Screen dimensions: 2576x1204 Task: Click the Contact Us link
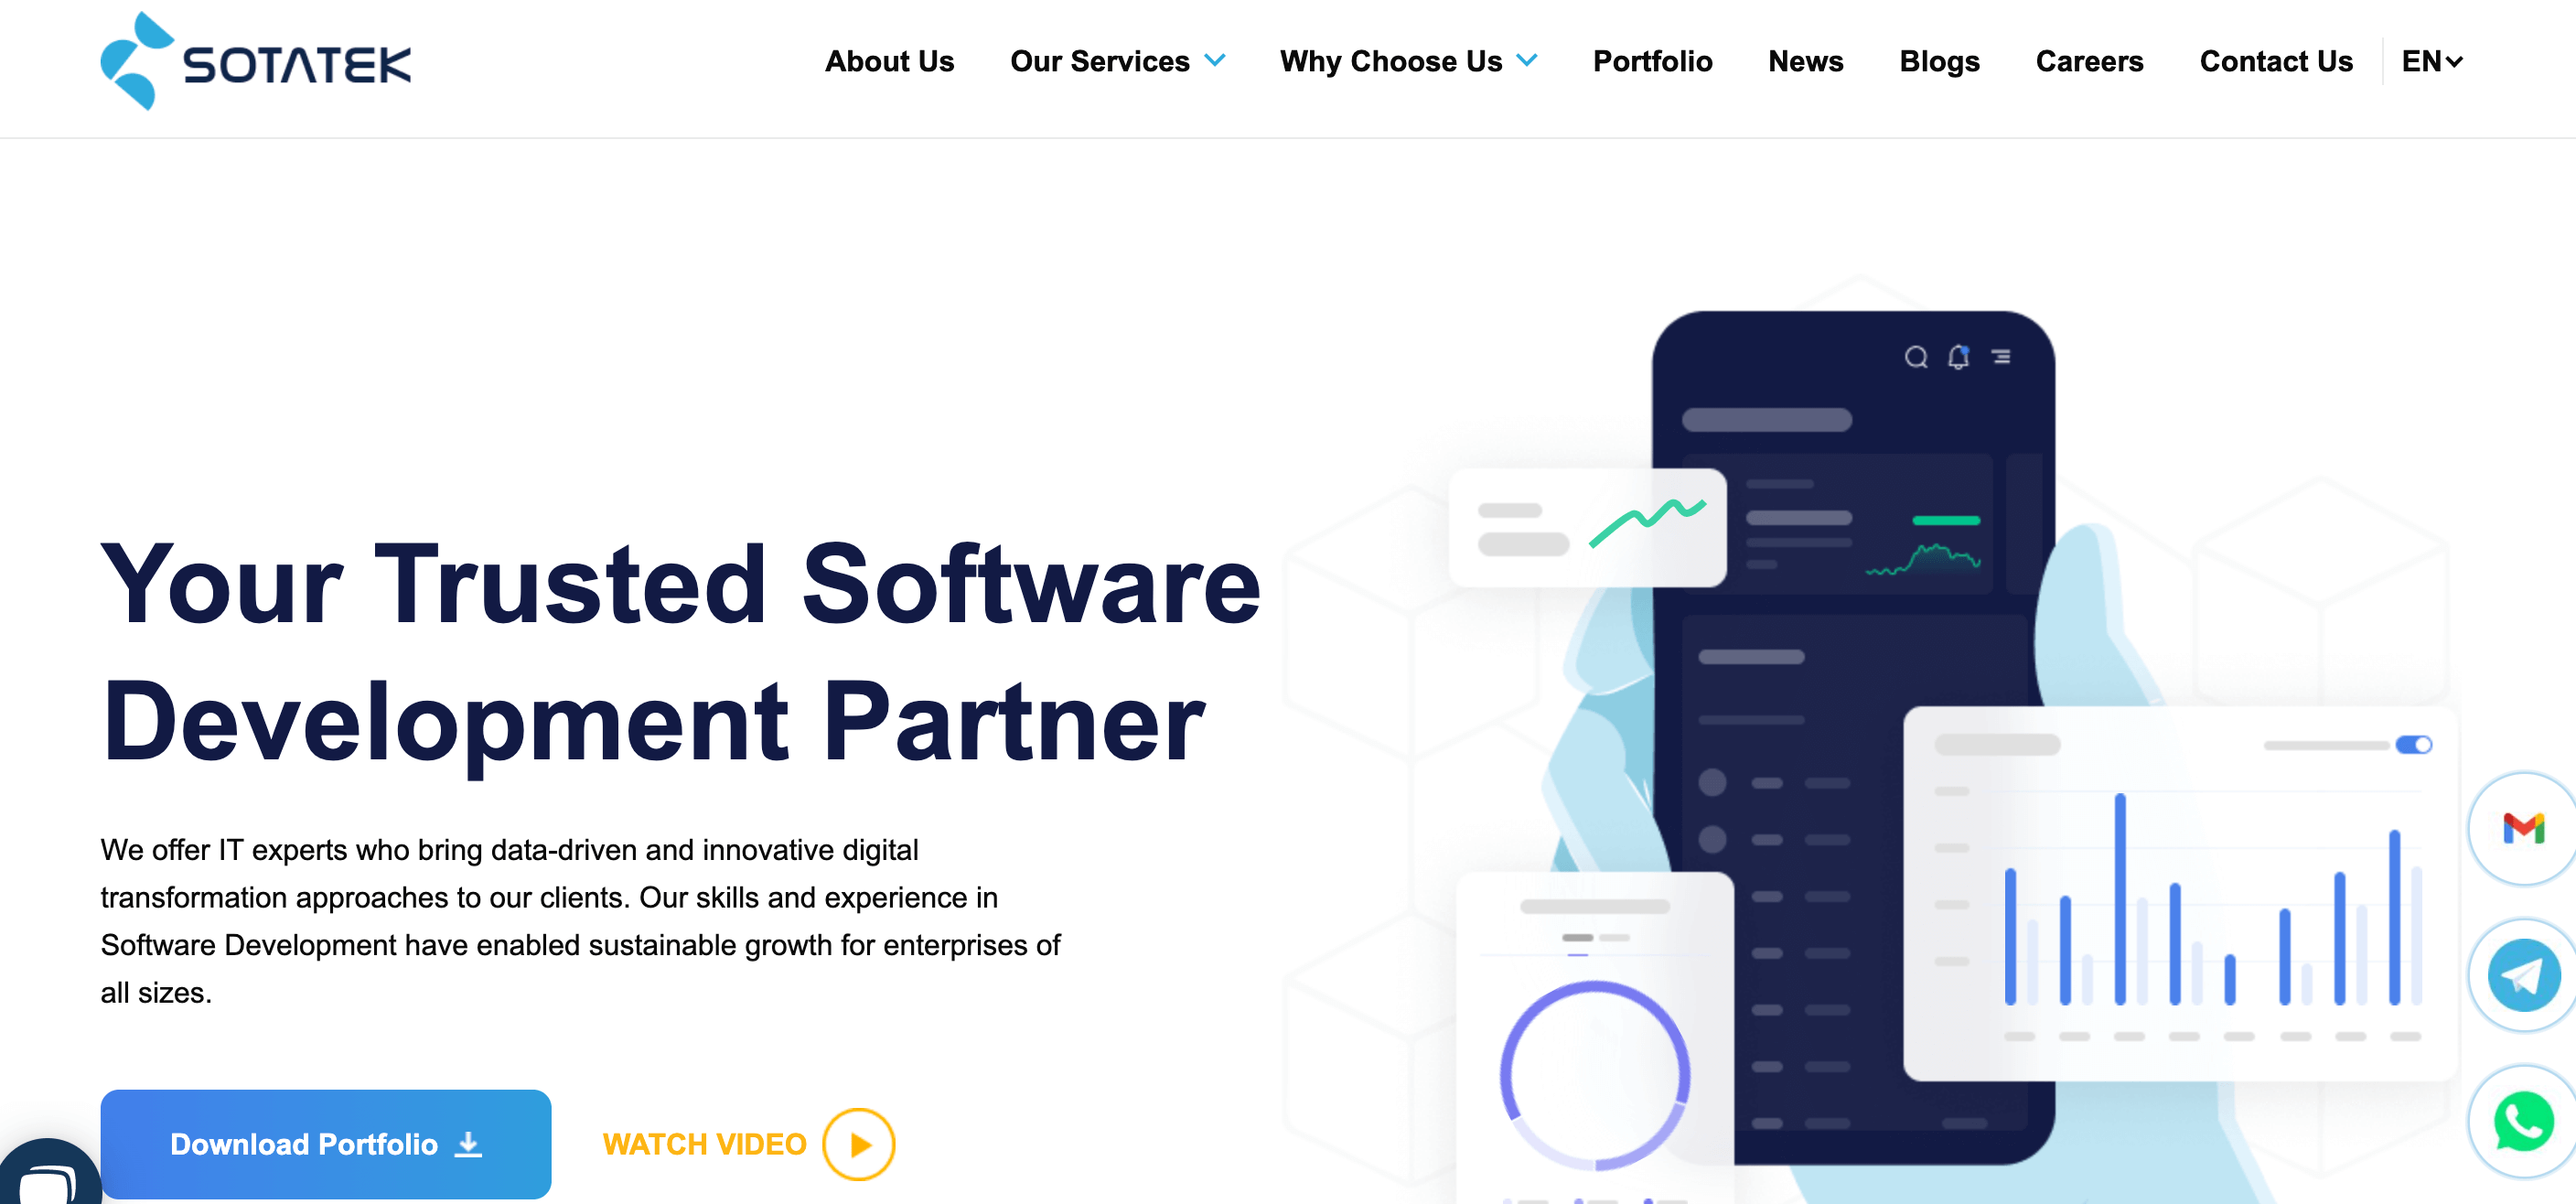[x=2277, y=60]
